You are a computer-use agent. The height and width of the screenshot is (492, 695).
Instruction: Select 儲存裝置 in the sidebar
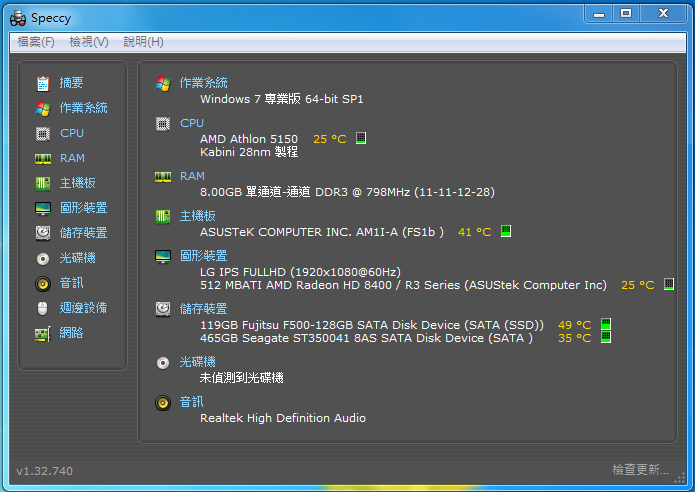coord(83,233)
